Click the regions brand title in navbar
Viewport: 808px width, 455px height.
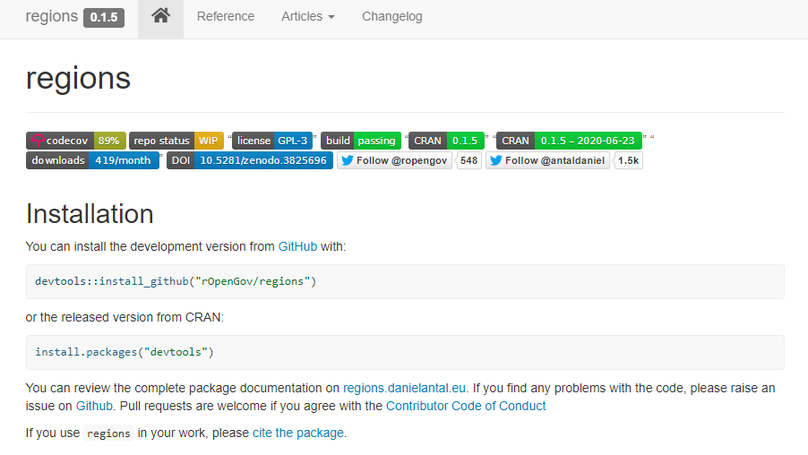[x=51, y=17]
